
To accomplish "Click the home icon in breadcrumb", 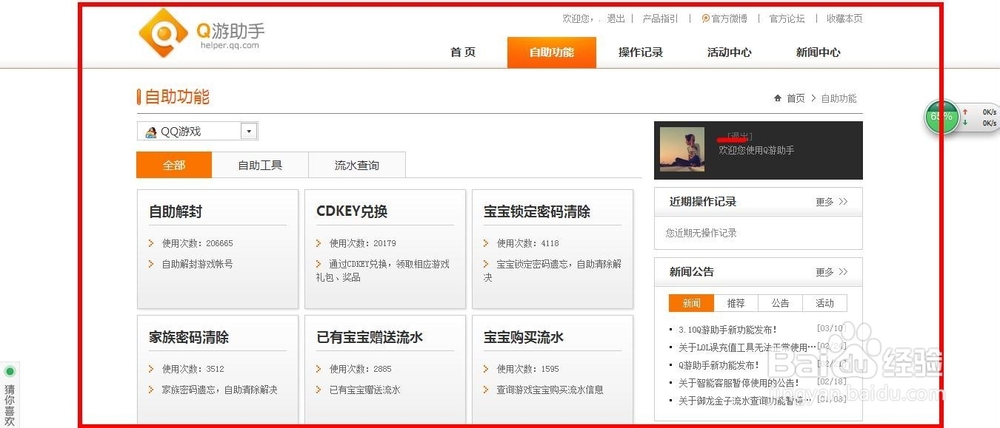I will pos(777,98).
